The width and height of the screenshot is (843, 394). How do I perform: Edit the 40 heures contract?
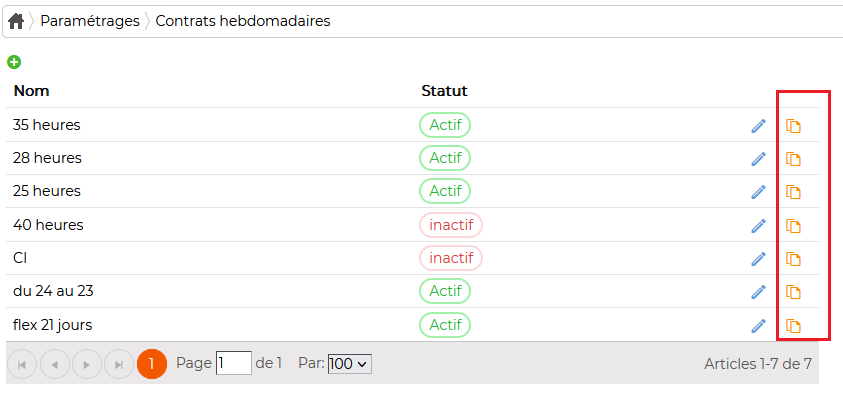coord(758,226)
